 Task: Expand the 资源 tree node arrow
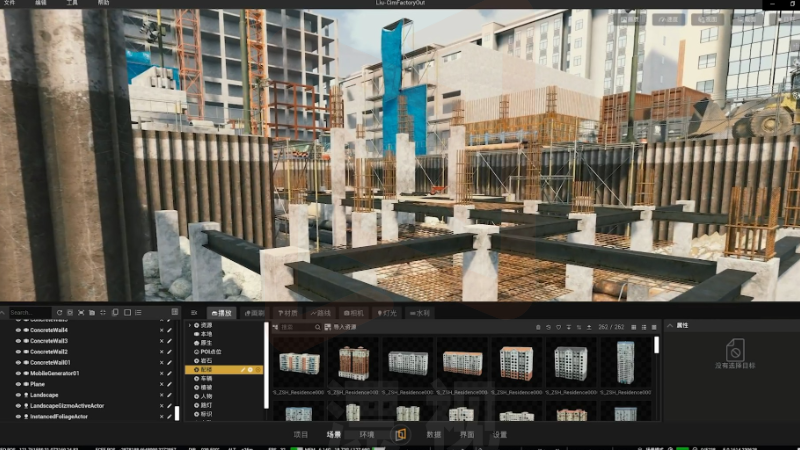(x=189, y=326)
